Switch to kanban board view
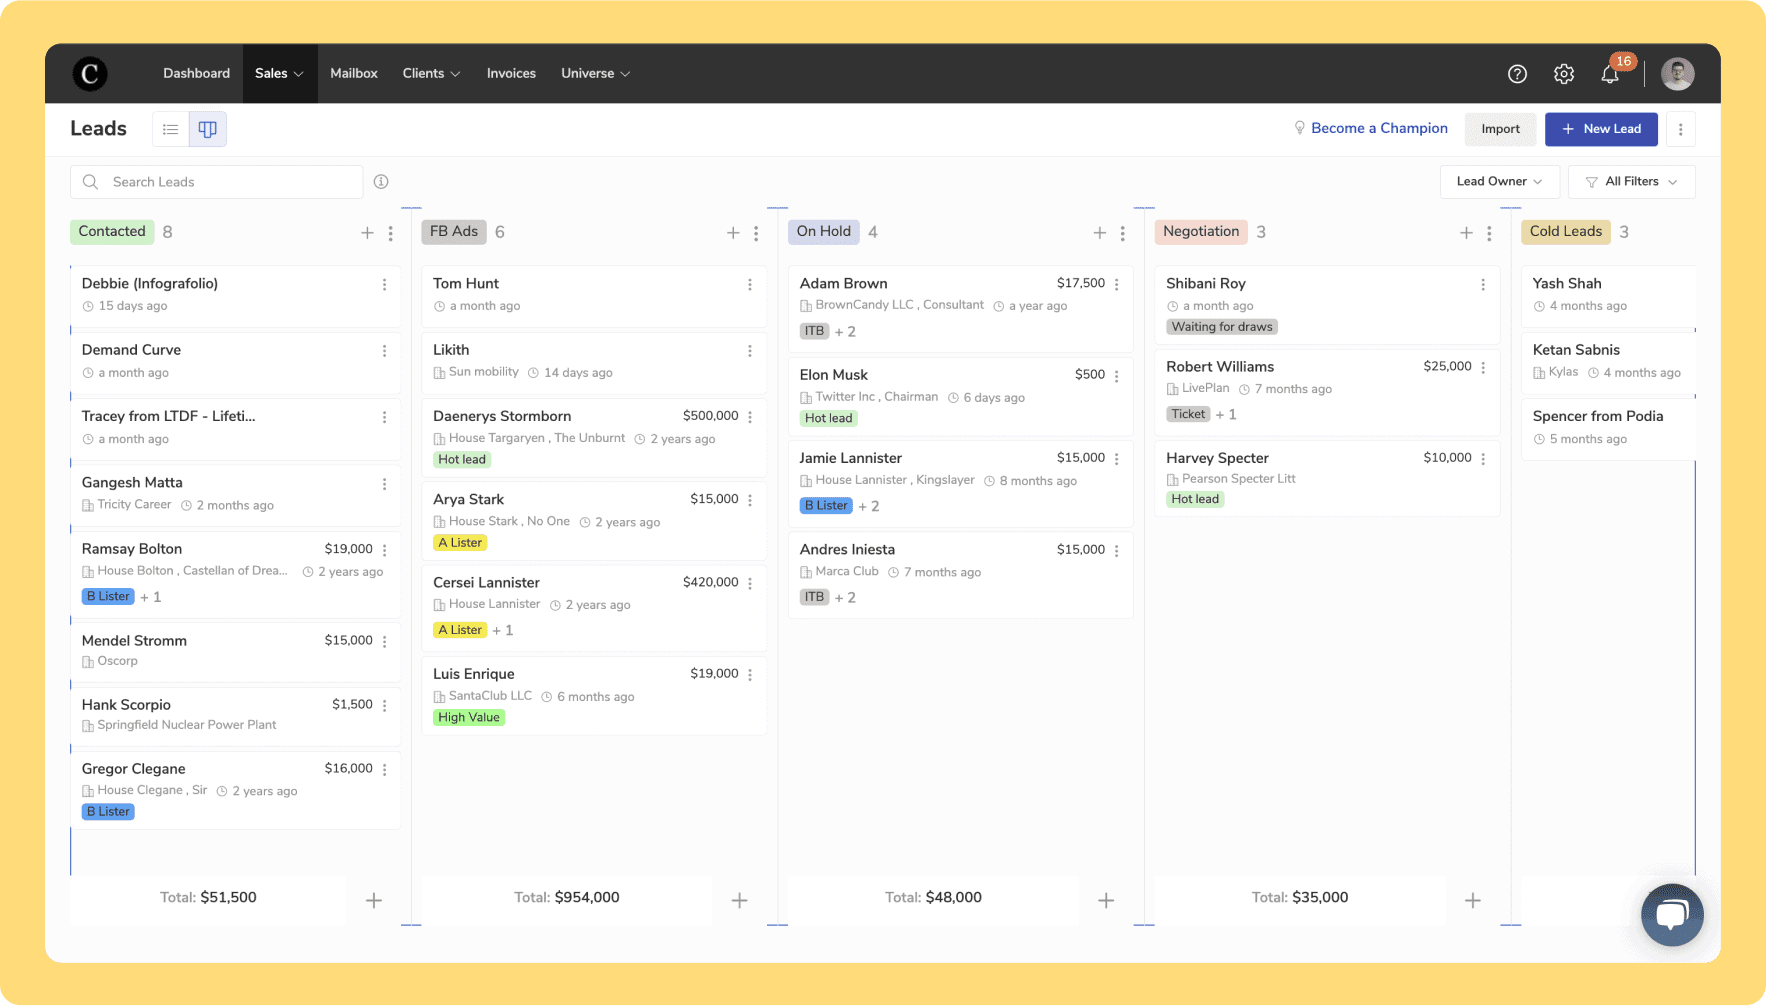Image resolution: width=1766 pixels, height=1006 pixels. [208, 129]
